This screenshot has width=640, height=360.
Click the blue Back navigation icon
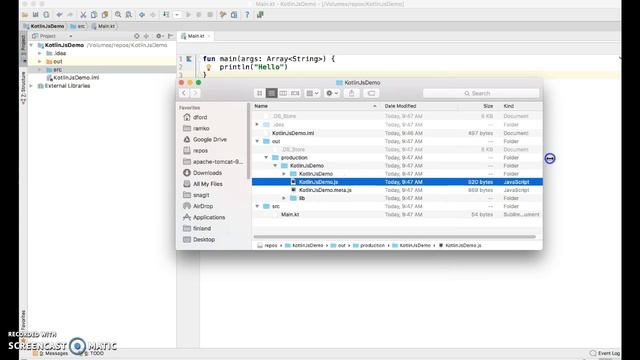click(142, 15)
